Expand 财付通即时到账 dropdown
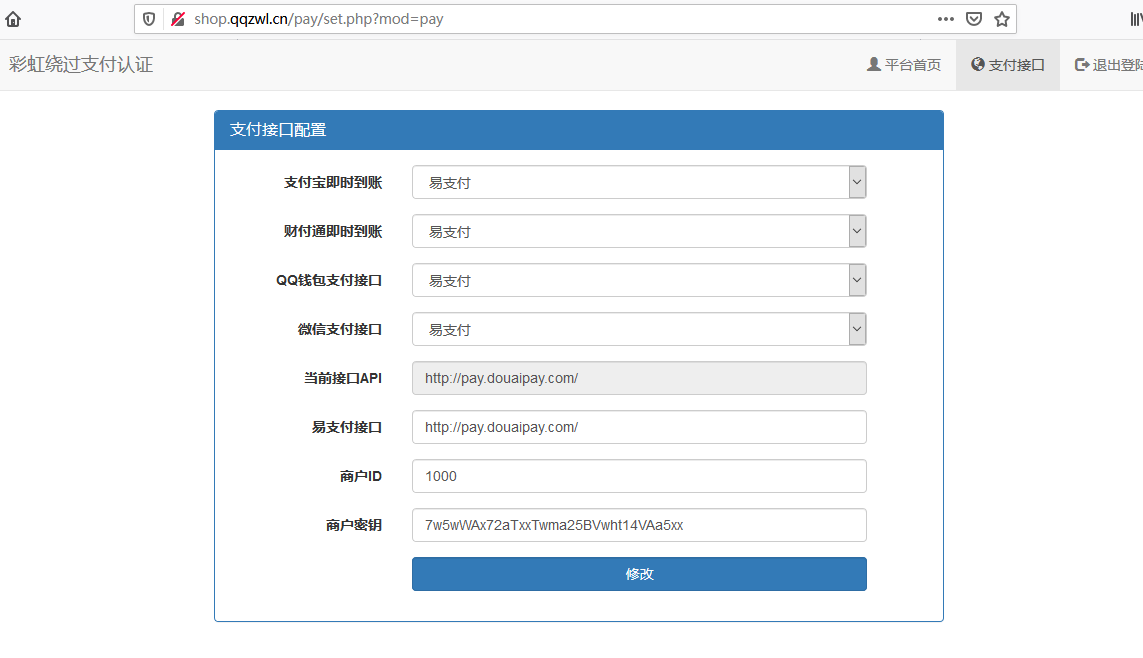The width and height of the screenshot is (1143, 658). 639,231
